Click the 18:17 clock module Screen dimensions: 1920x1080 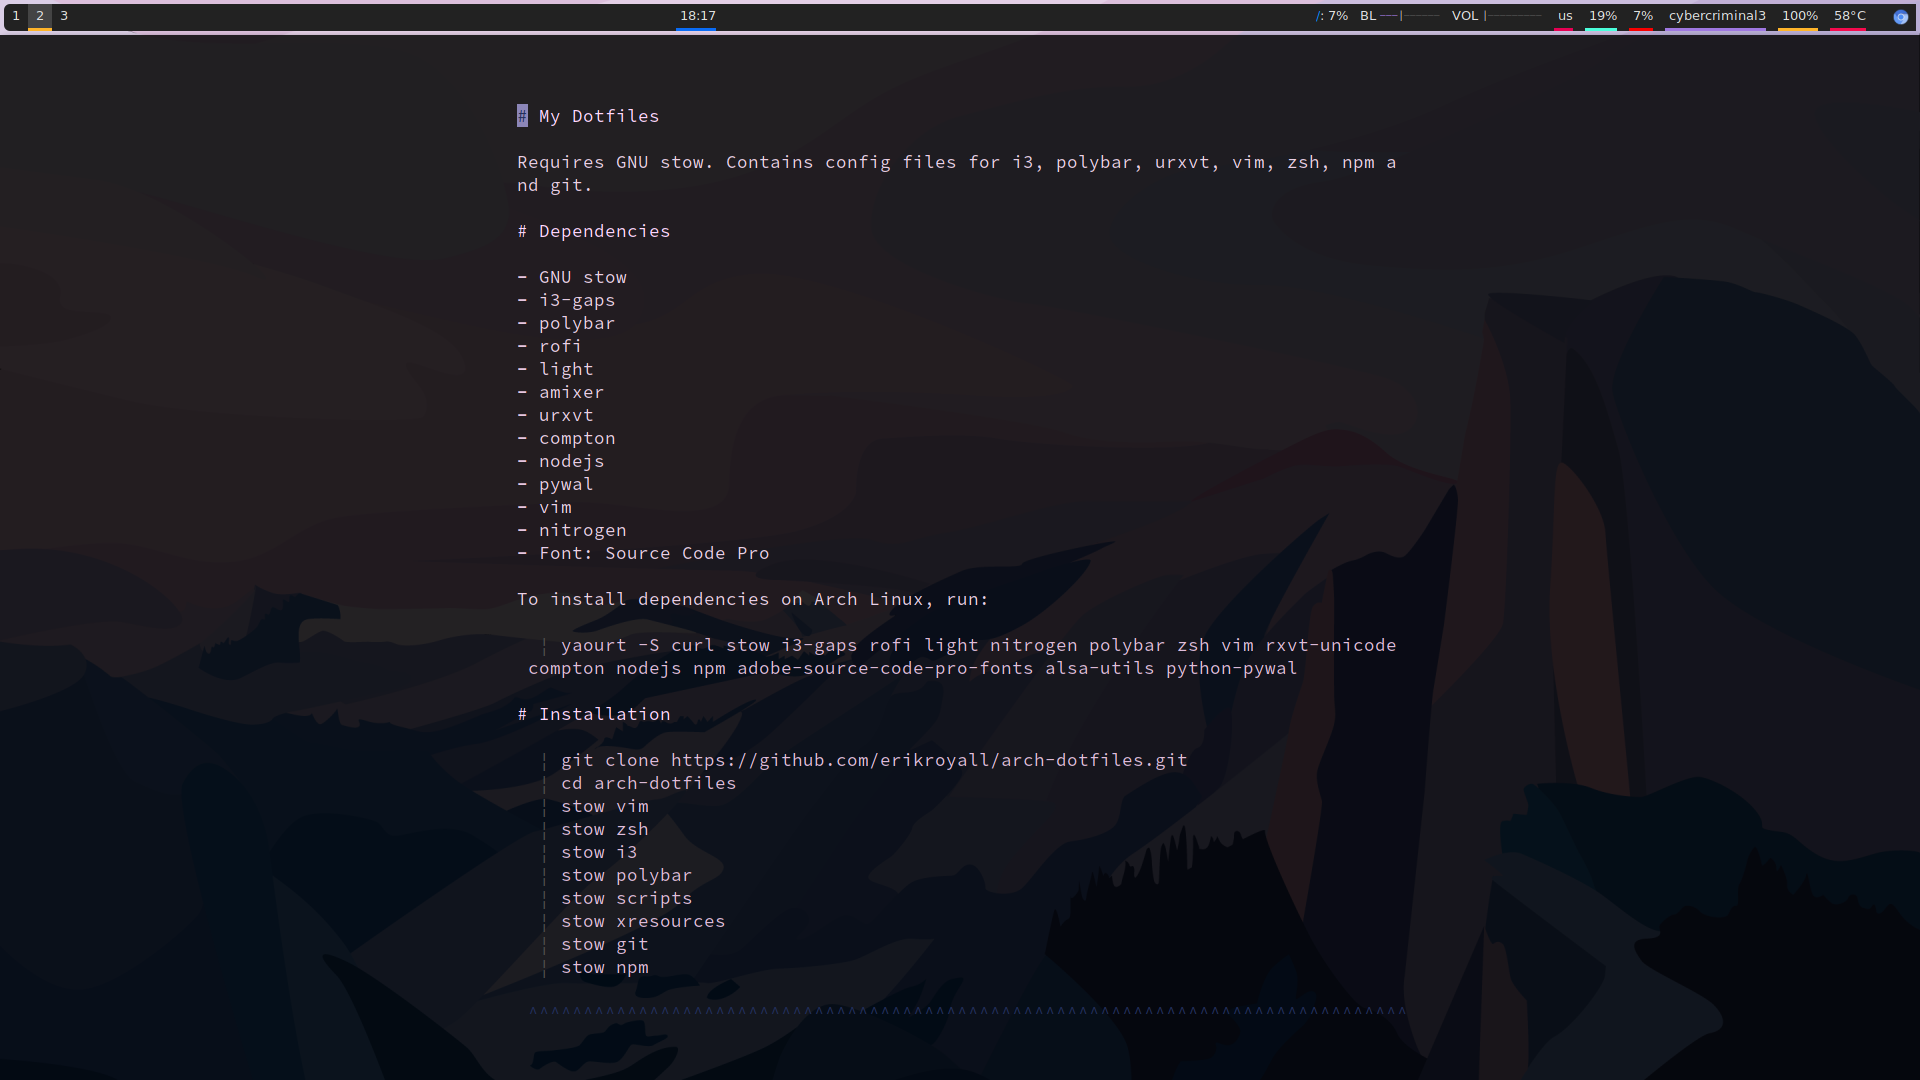coord(697,16)
